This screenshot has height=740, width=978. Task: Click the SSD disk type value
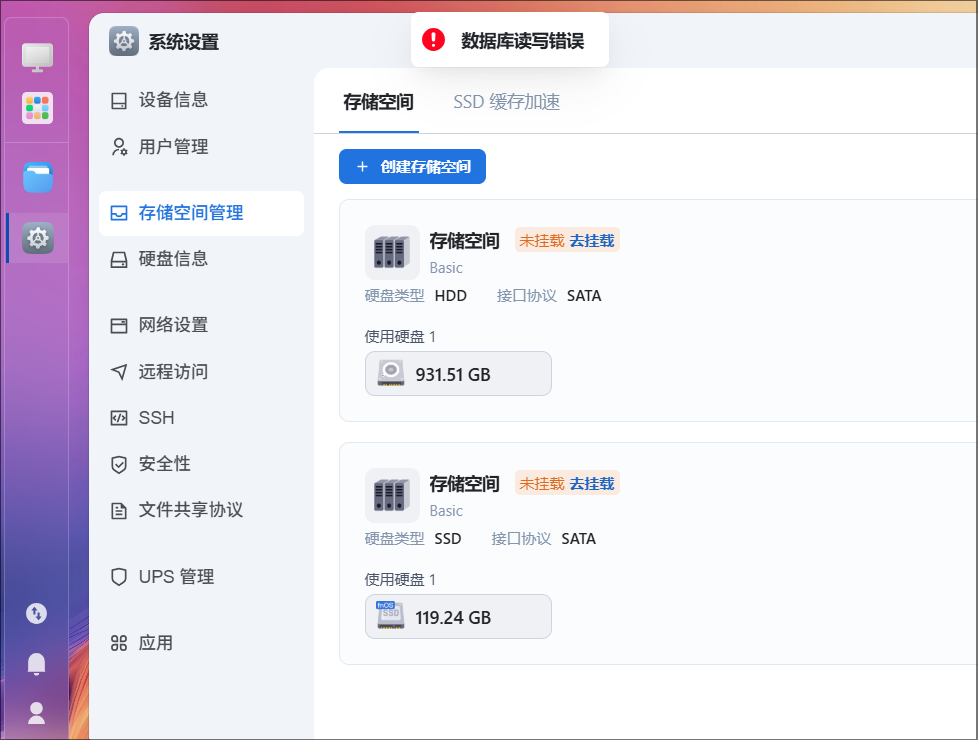point(448,538)
